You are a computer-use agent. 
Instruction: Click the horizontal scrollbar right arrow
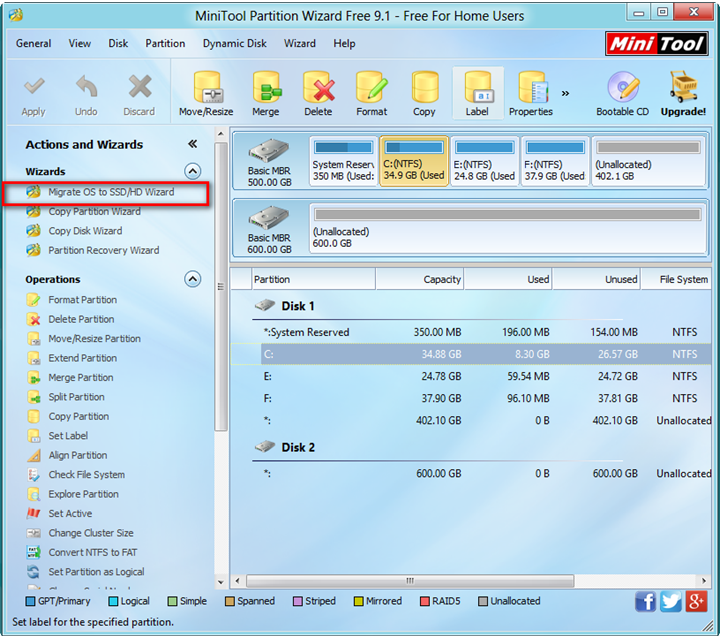click(704, 581)
